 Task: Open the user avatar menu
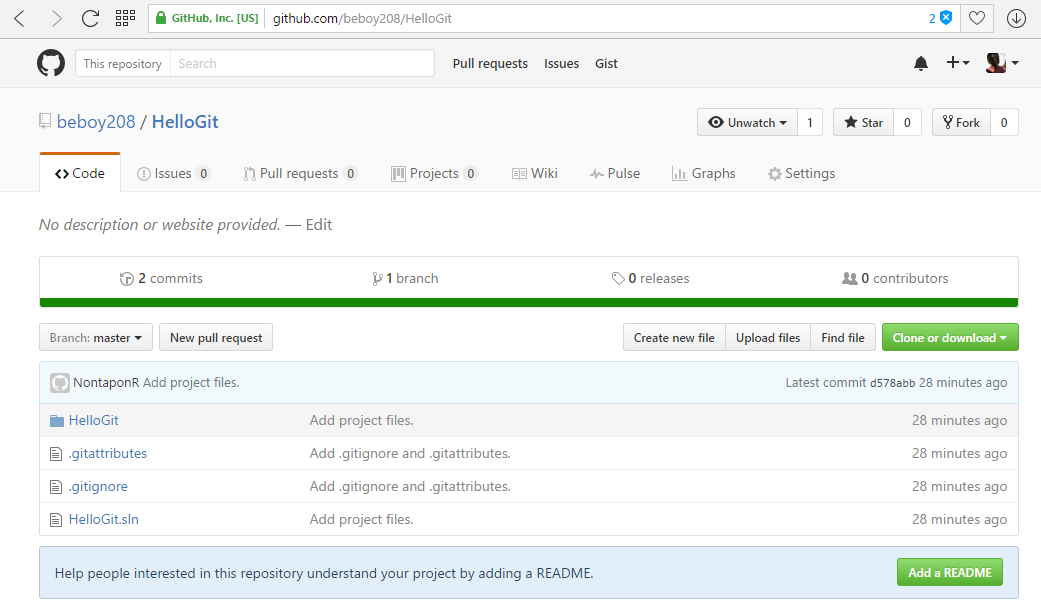tap(1002, 63)
